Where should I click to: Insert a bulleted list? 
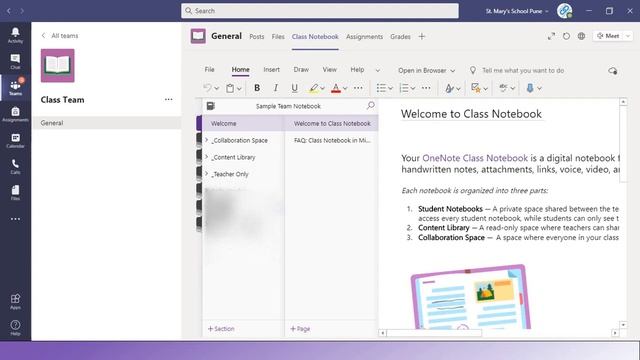381,88
